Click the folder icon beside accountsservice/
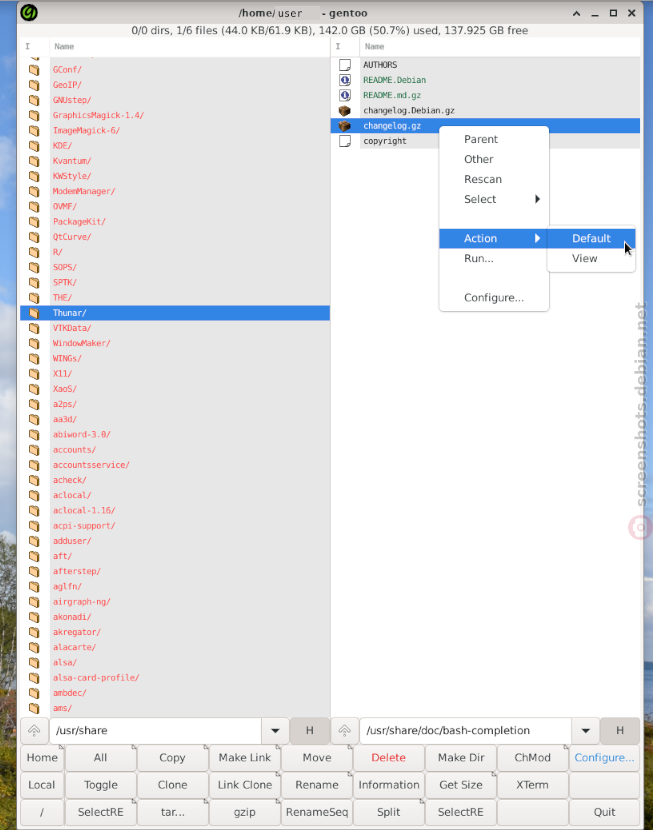Image resolution: width=653 pixels, height=830 pixels. coord(34,465)
